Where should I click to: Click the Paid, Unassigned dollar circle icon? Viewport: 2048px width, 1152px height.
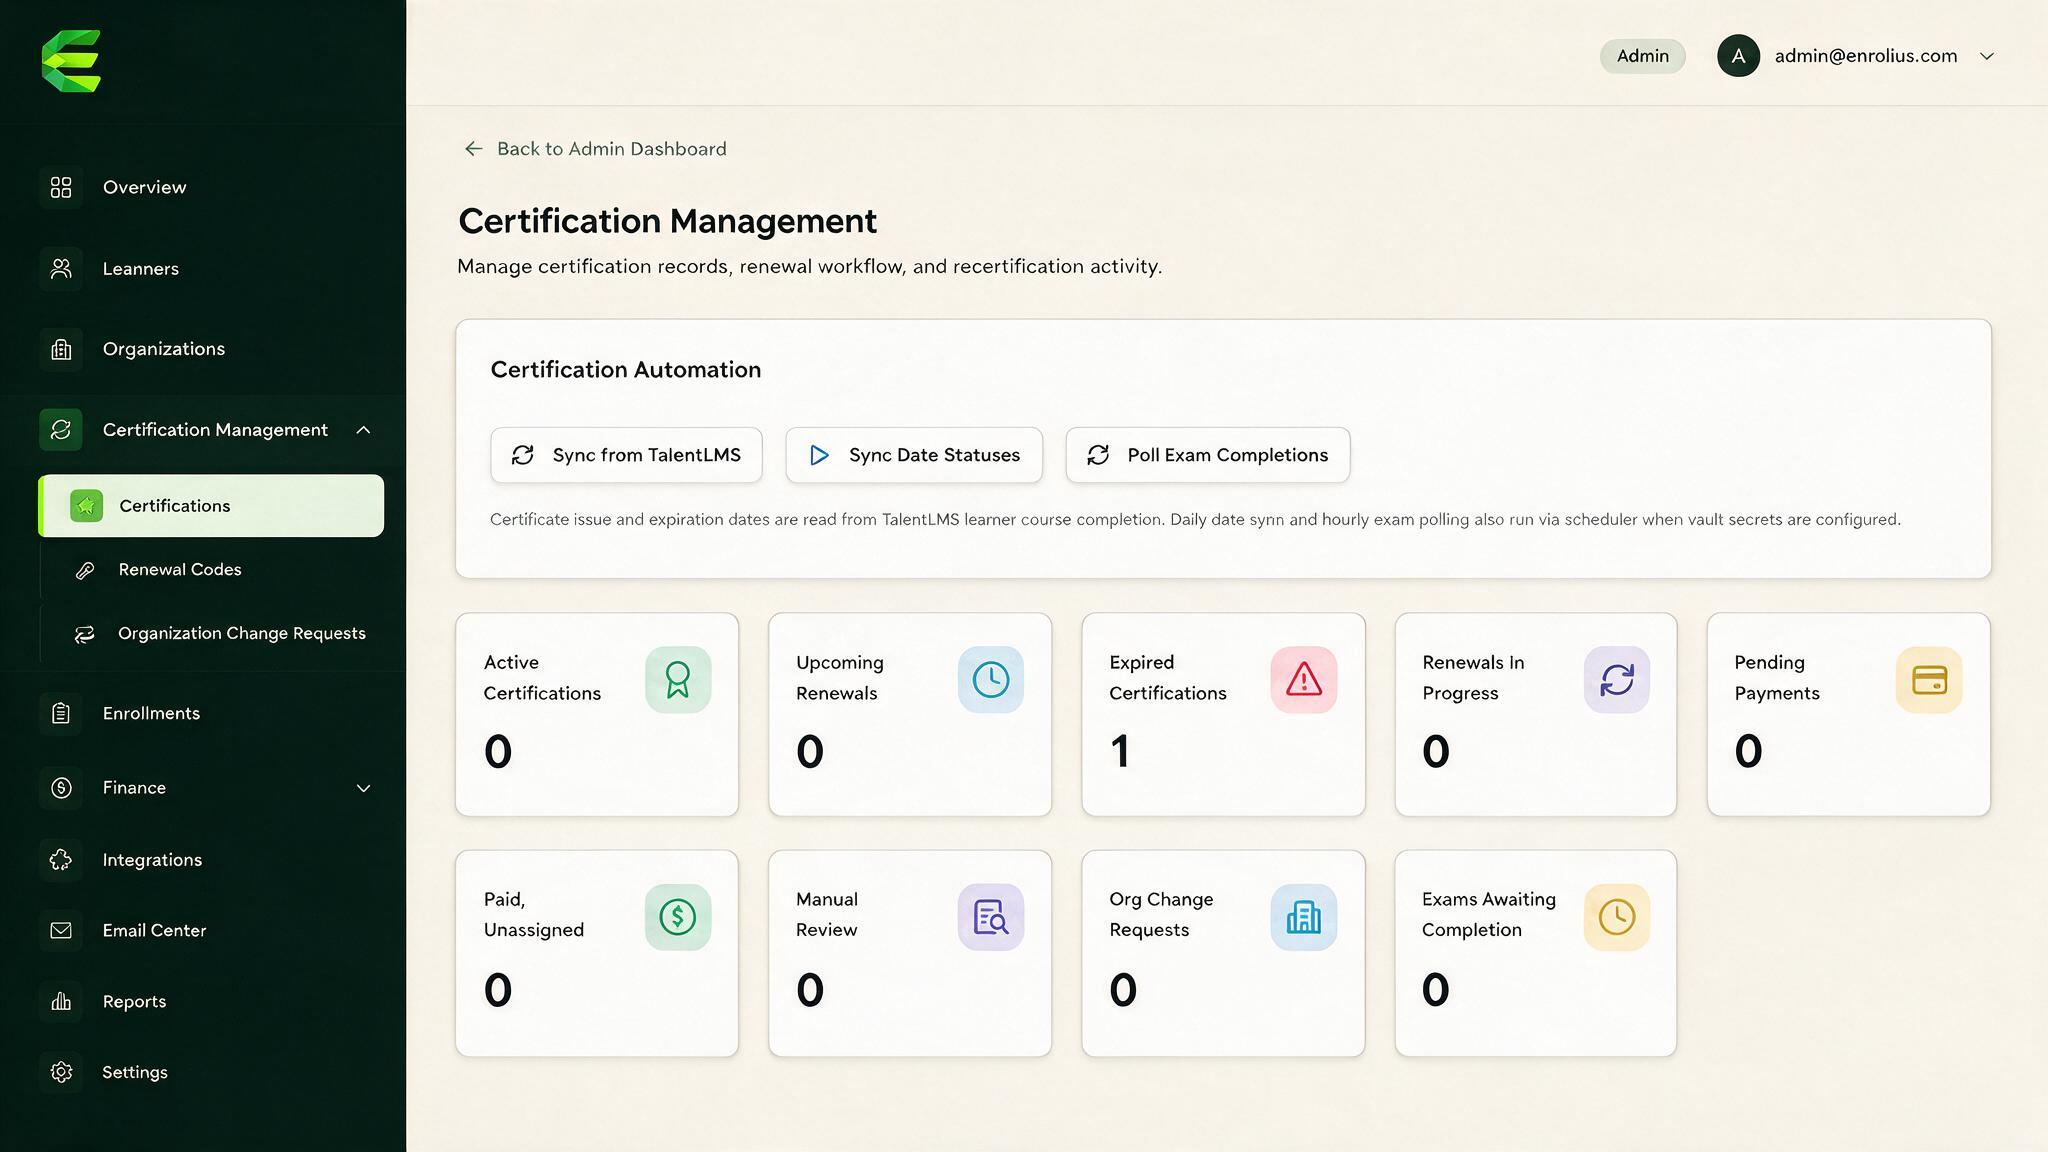point(678,917)
